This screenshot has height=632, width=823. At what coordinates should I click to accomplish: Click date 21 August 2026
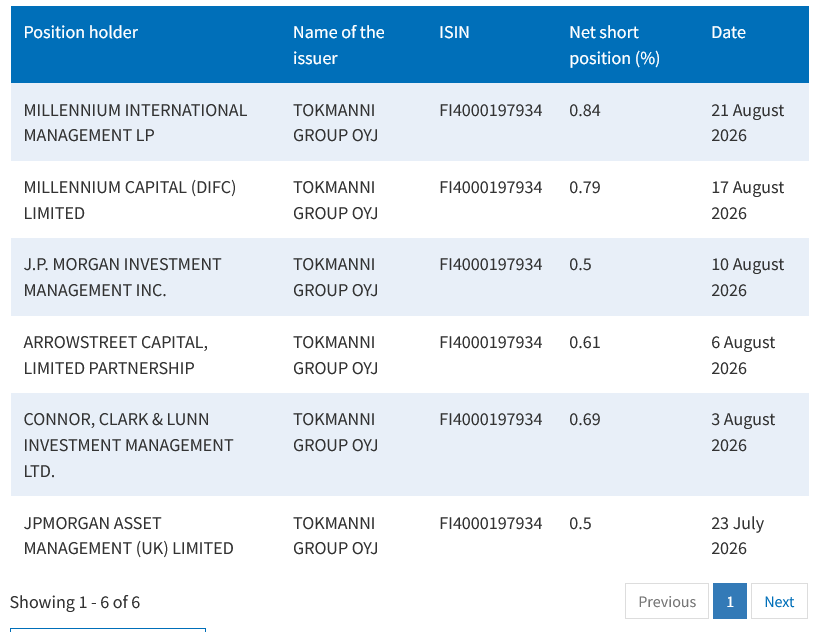click(x=747, y=123)
